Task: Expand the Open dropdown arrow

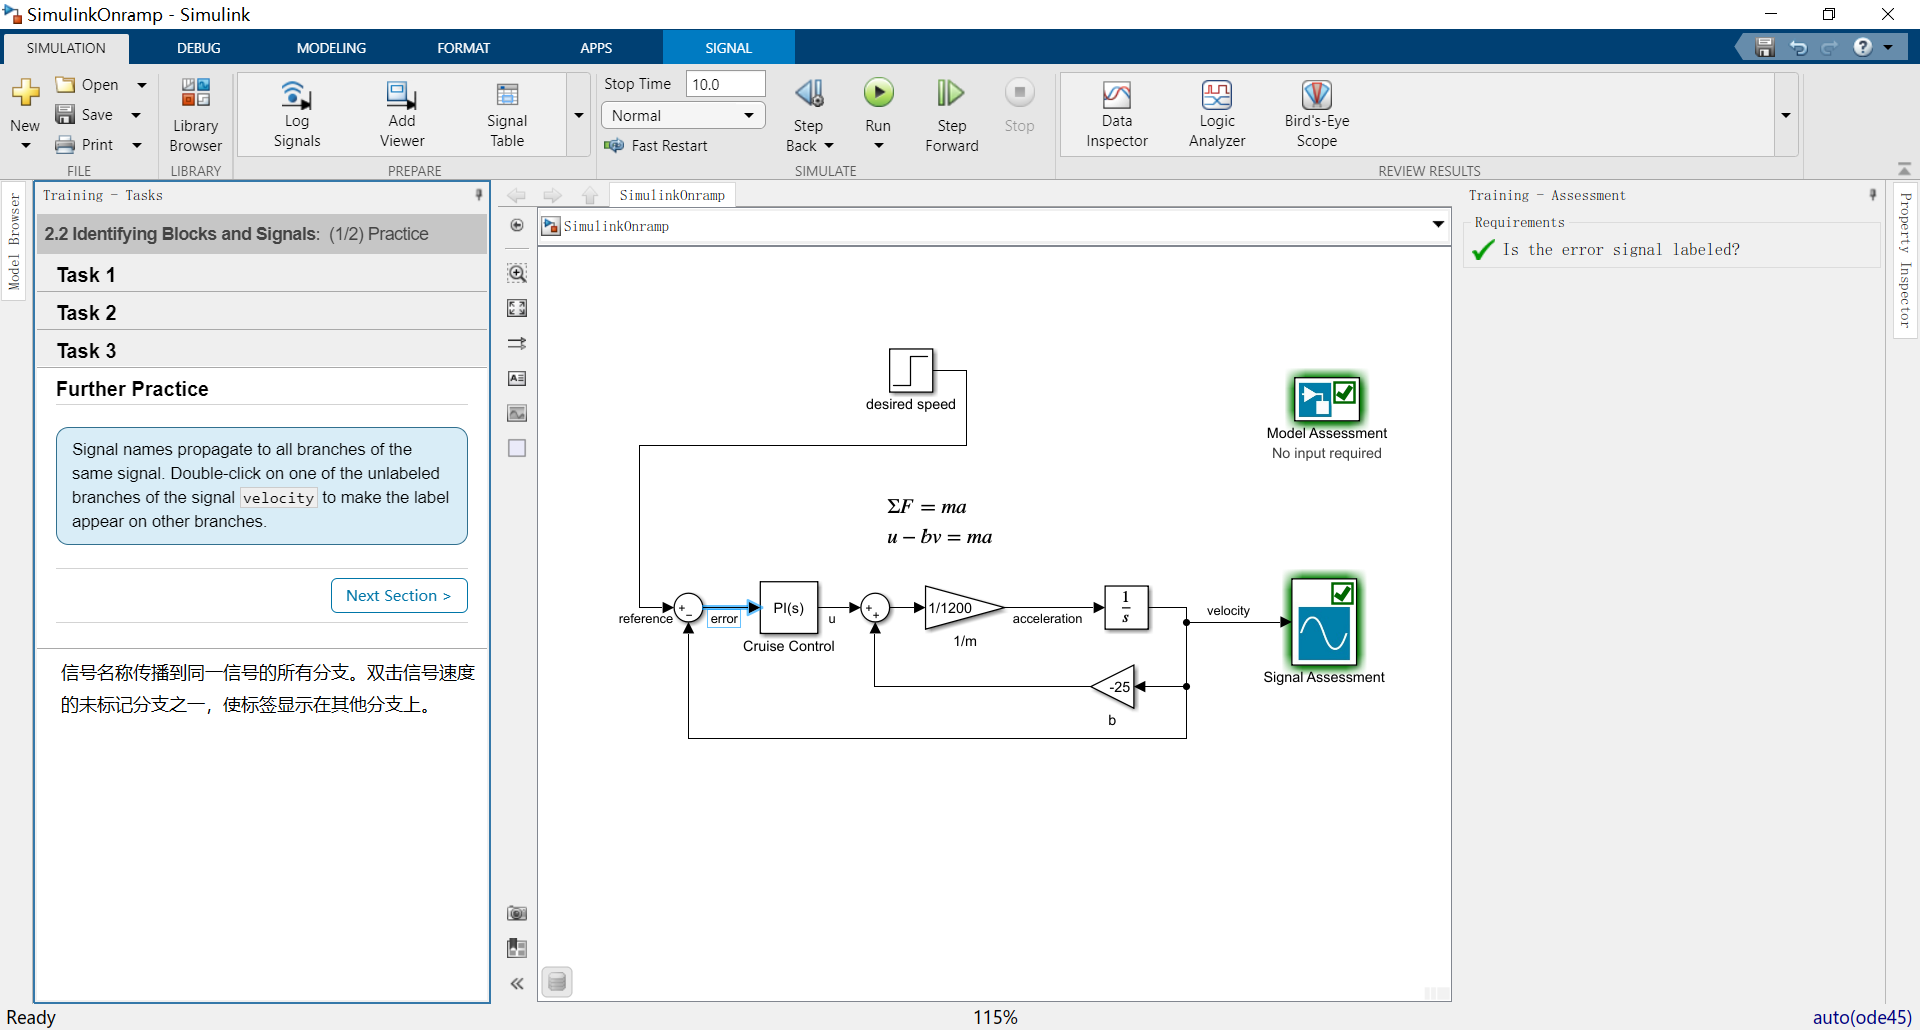Action: click(142, 85)
